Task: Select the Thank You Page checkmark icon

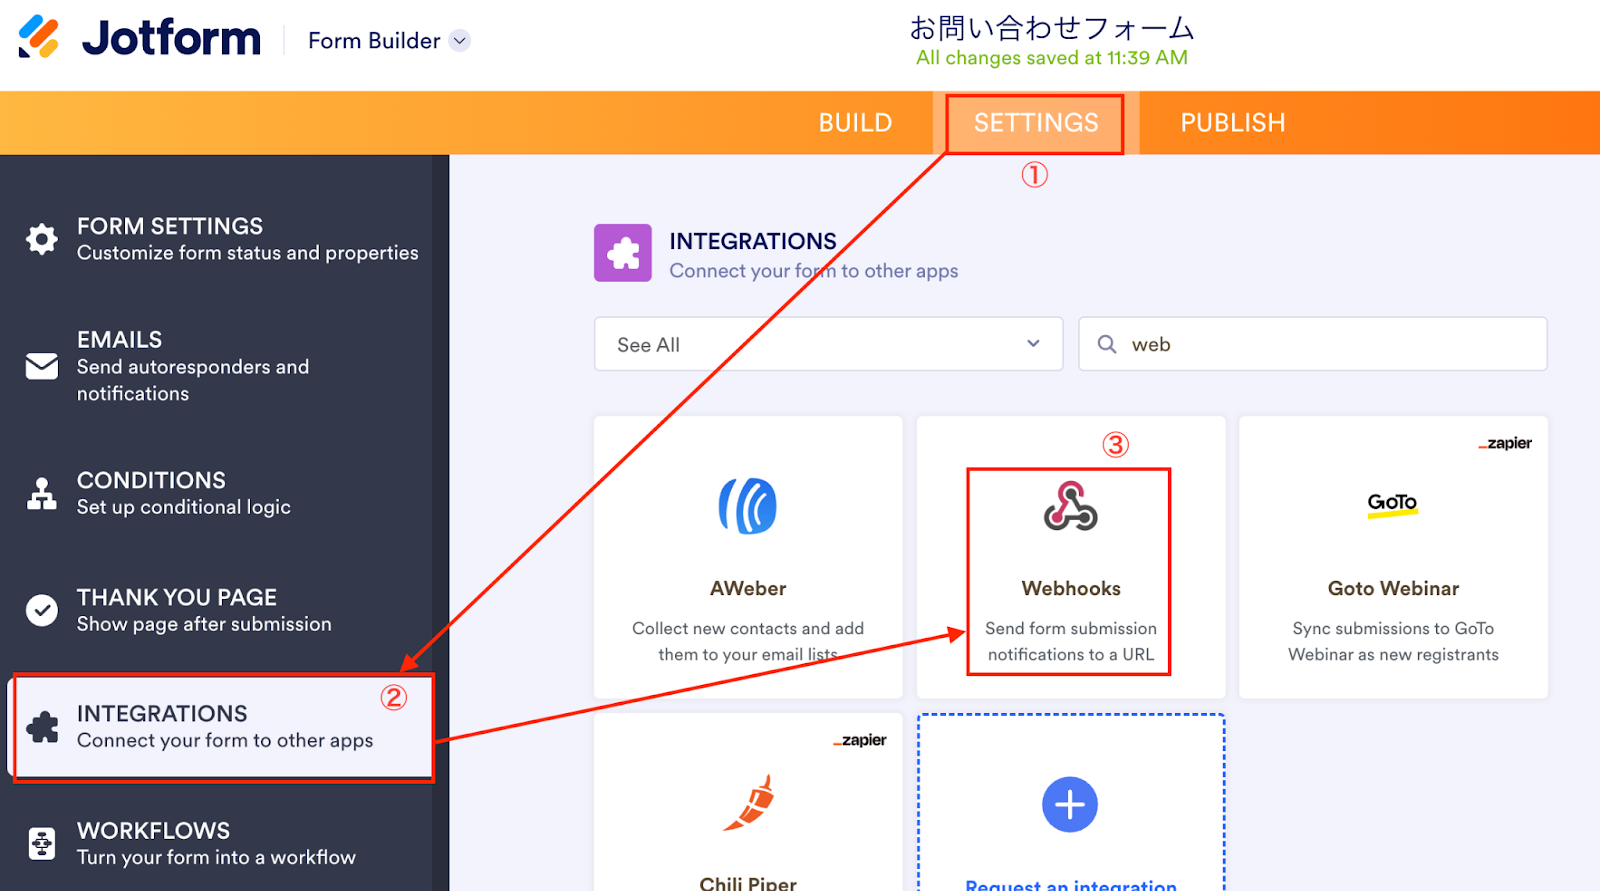Action: tap(42, 610)
